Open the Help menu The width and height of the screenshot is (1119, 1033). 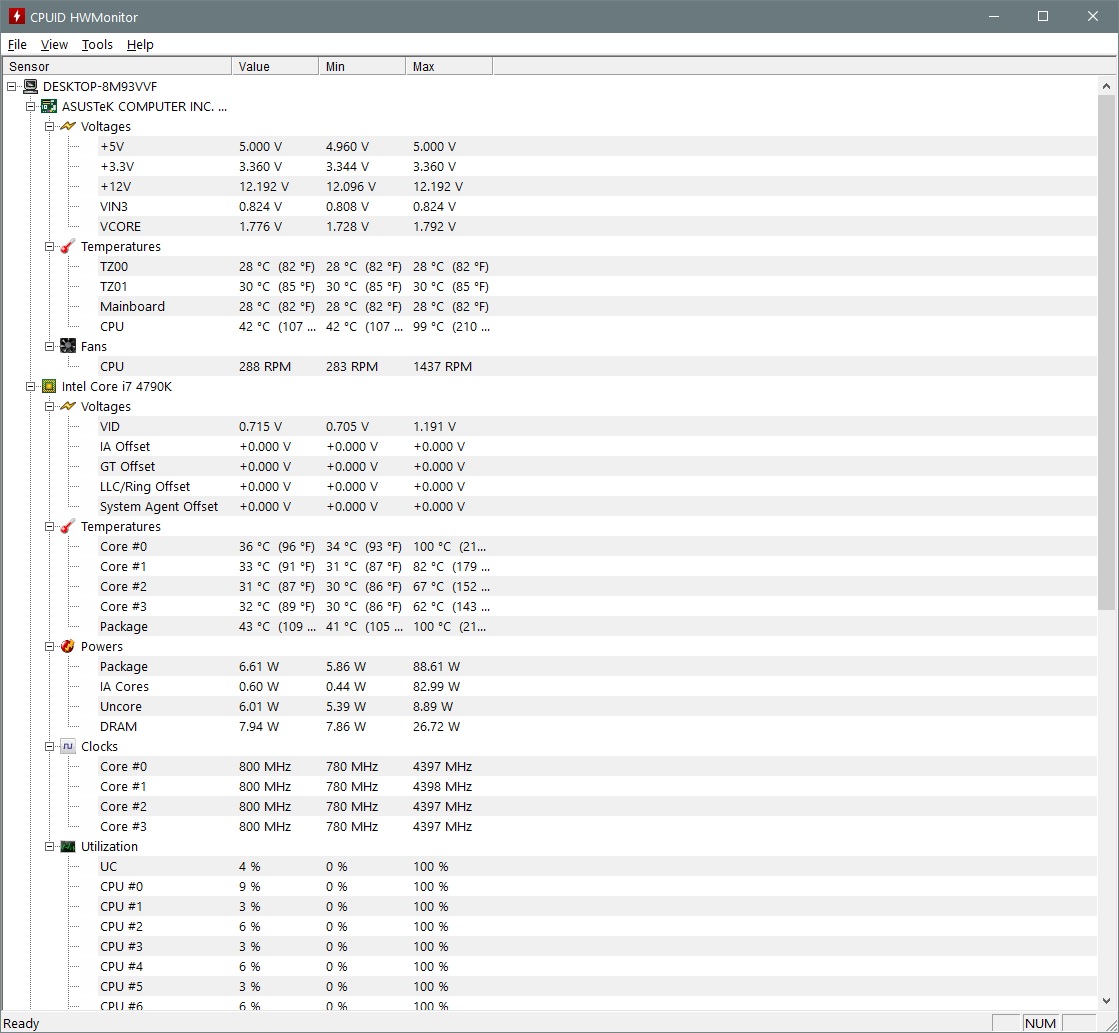tap(140, 44)
